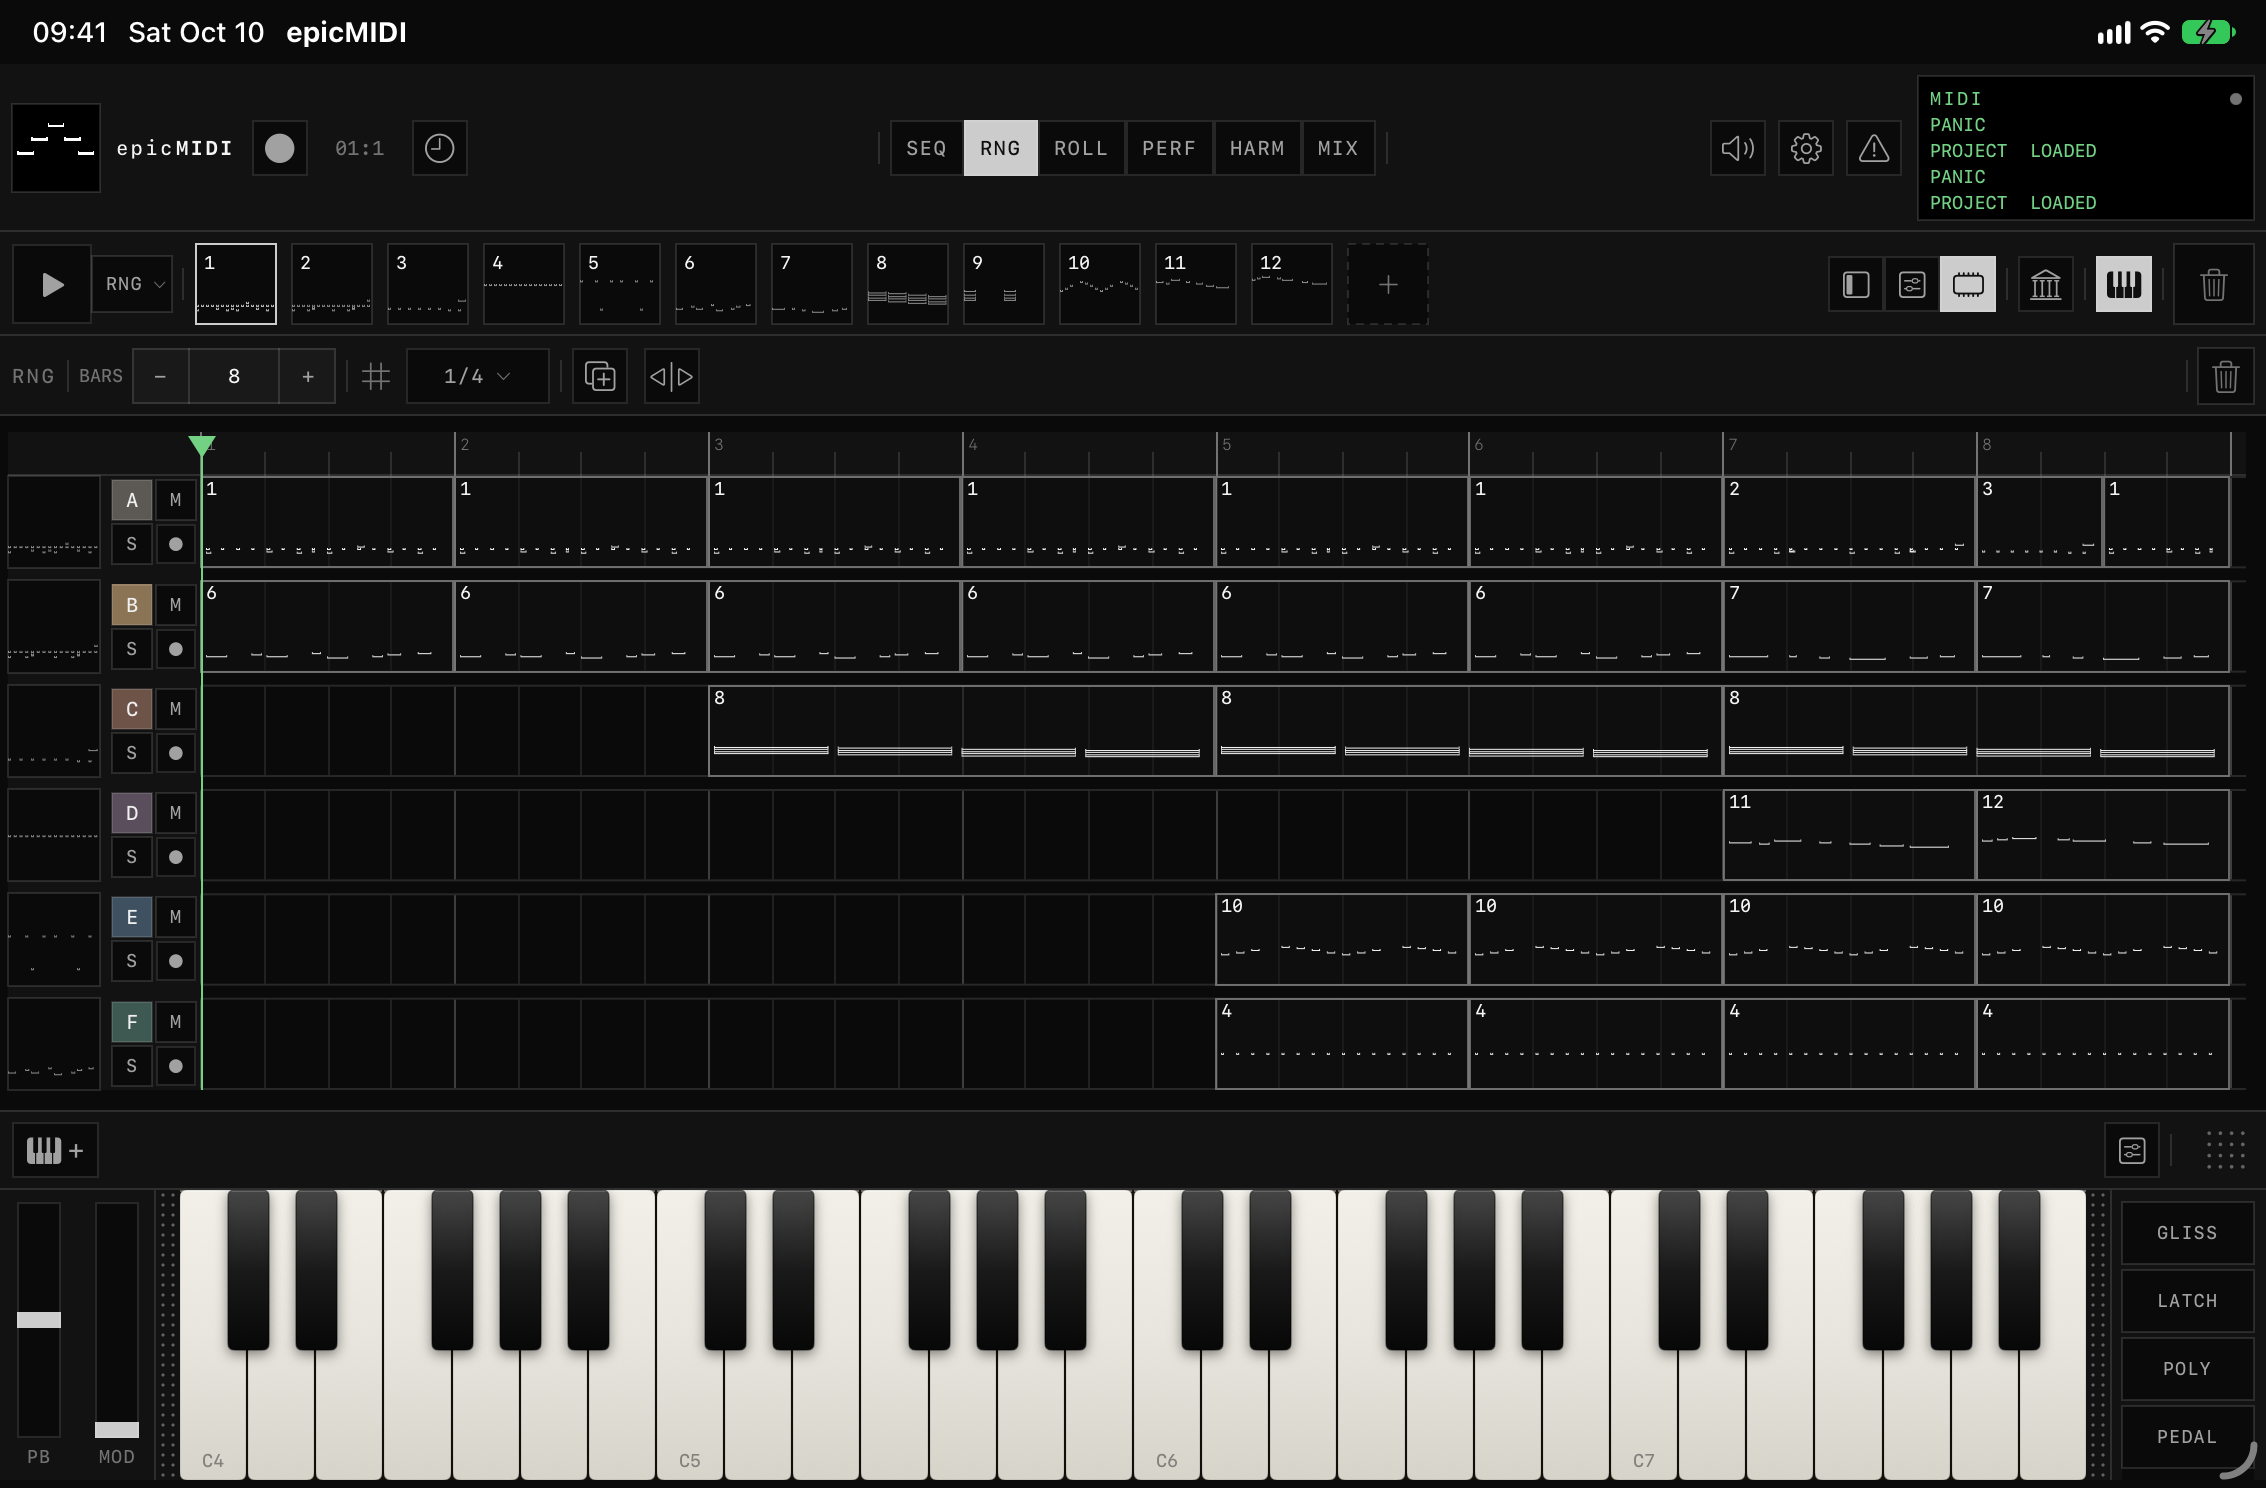
Task: Decrease bar count with the minus button
Action: pyautogui.click(x=160, y=376)
